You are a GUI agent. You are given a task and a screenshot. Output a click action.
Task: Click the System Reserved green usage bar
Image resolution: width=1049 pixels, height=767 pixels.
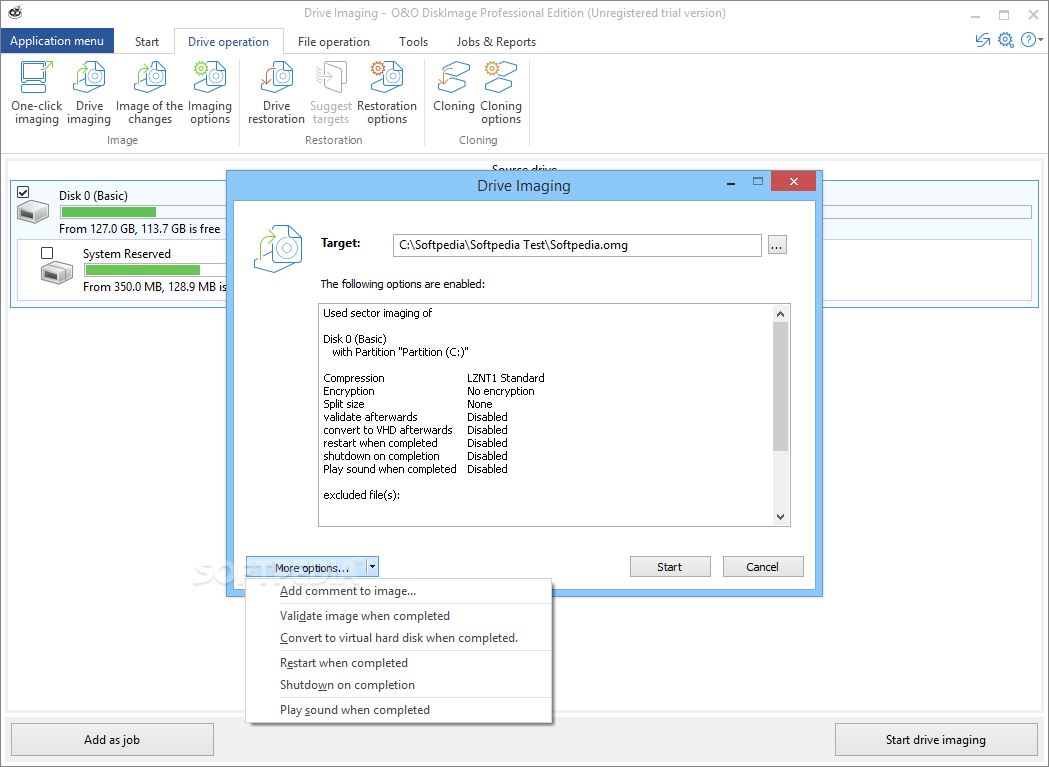coord(142,270)
